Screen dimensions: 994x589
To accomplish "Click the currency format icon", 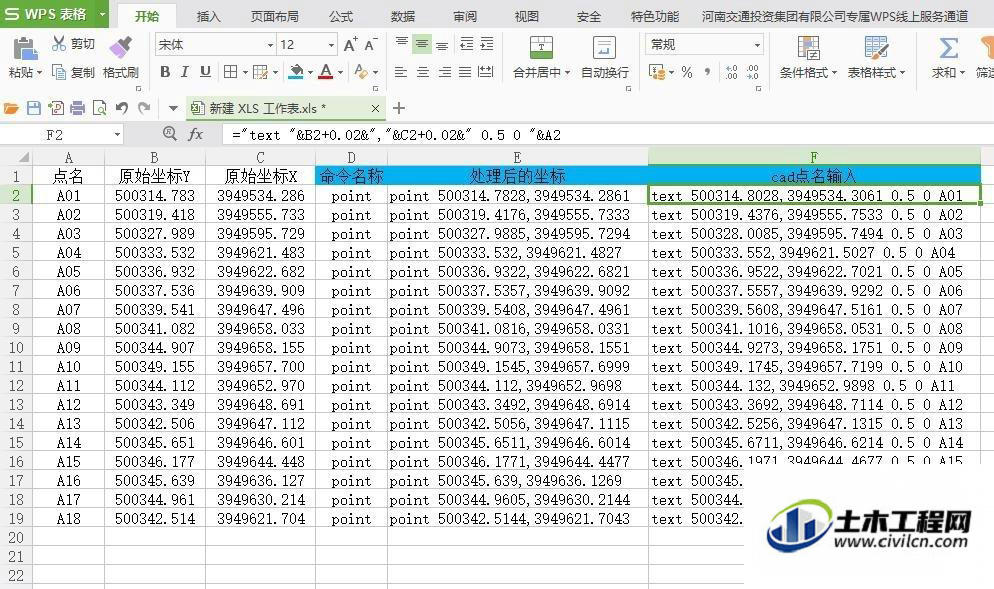I will 656,72.
